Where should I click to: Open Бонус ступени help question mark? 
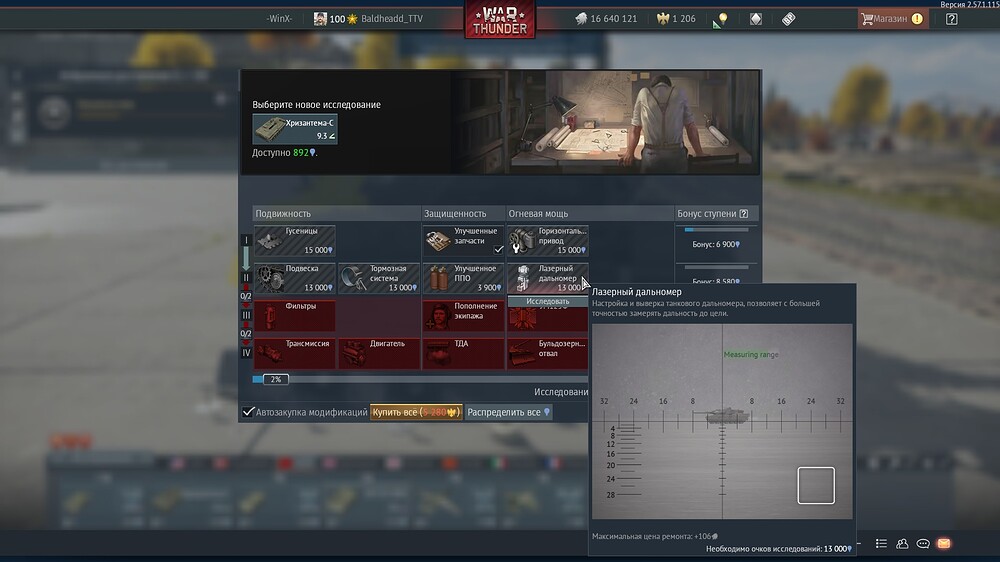click(x=744, y=214)
